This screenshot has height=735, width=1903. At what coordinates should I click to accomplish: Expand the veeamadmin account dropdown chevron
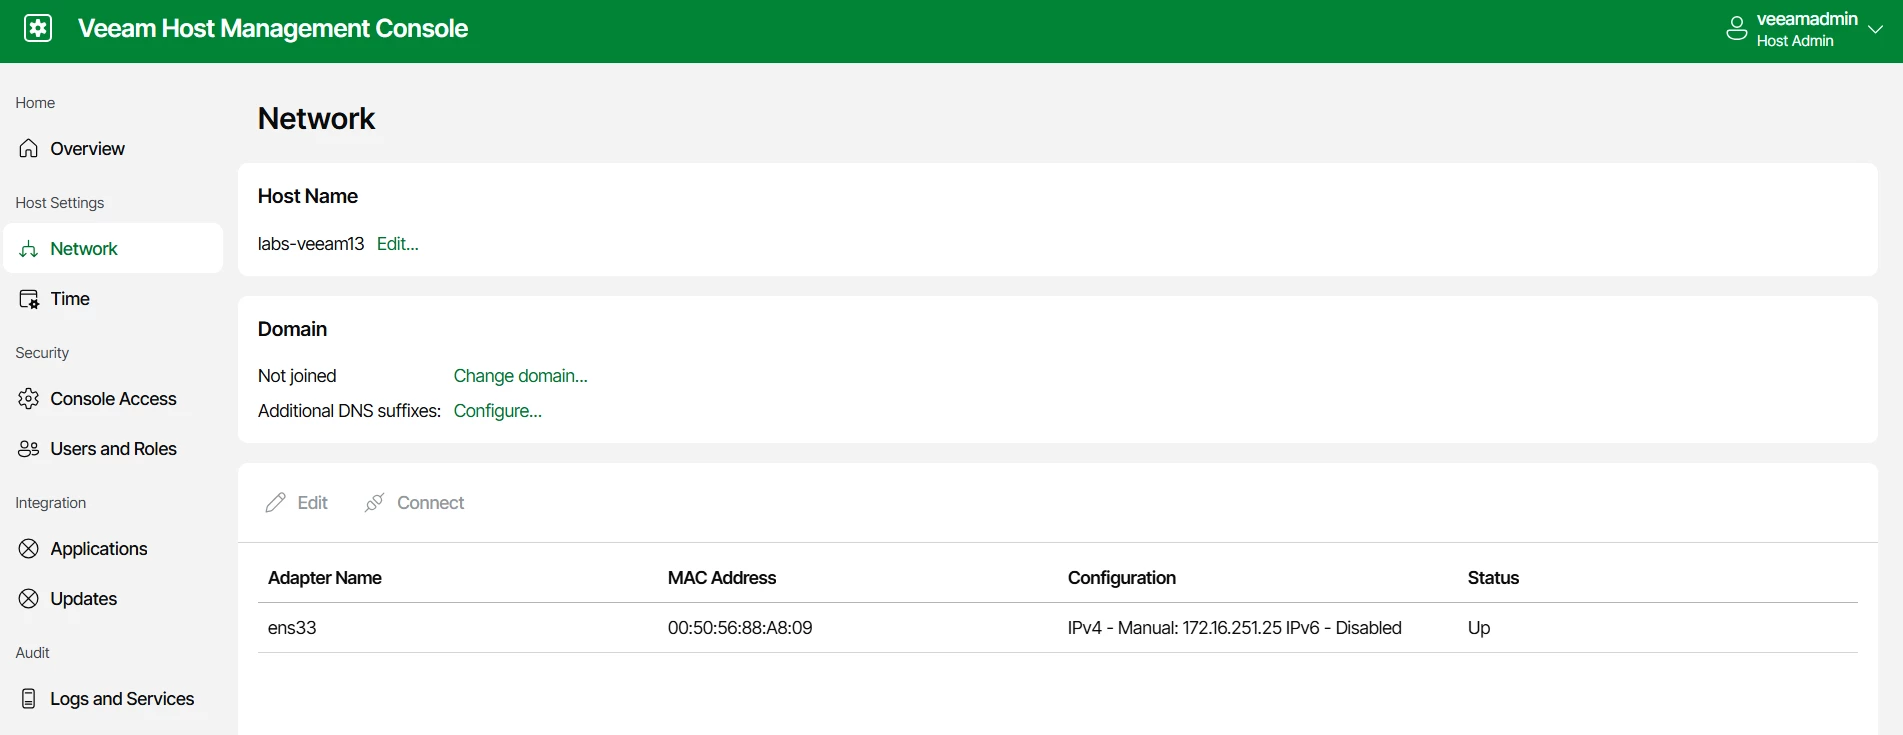click(x=1876, y=29)
